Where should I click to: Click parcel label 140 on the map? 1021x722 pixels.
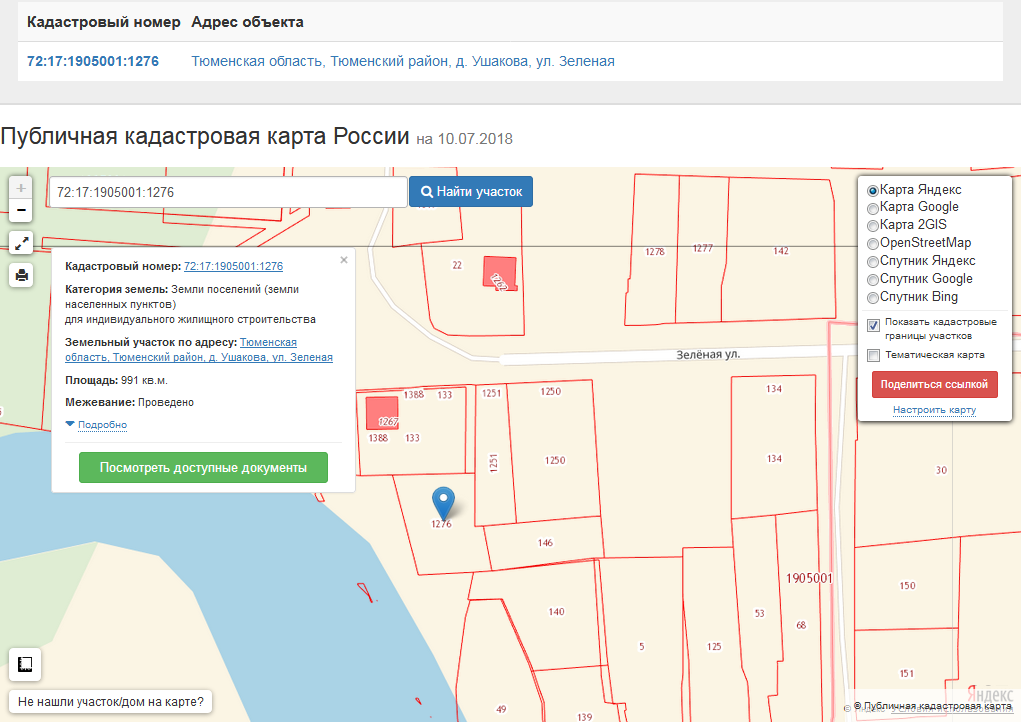click(x=556, y=611)
